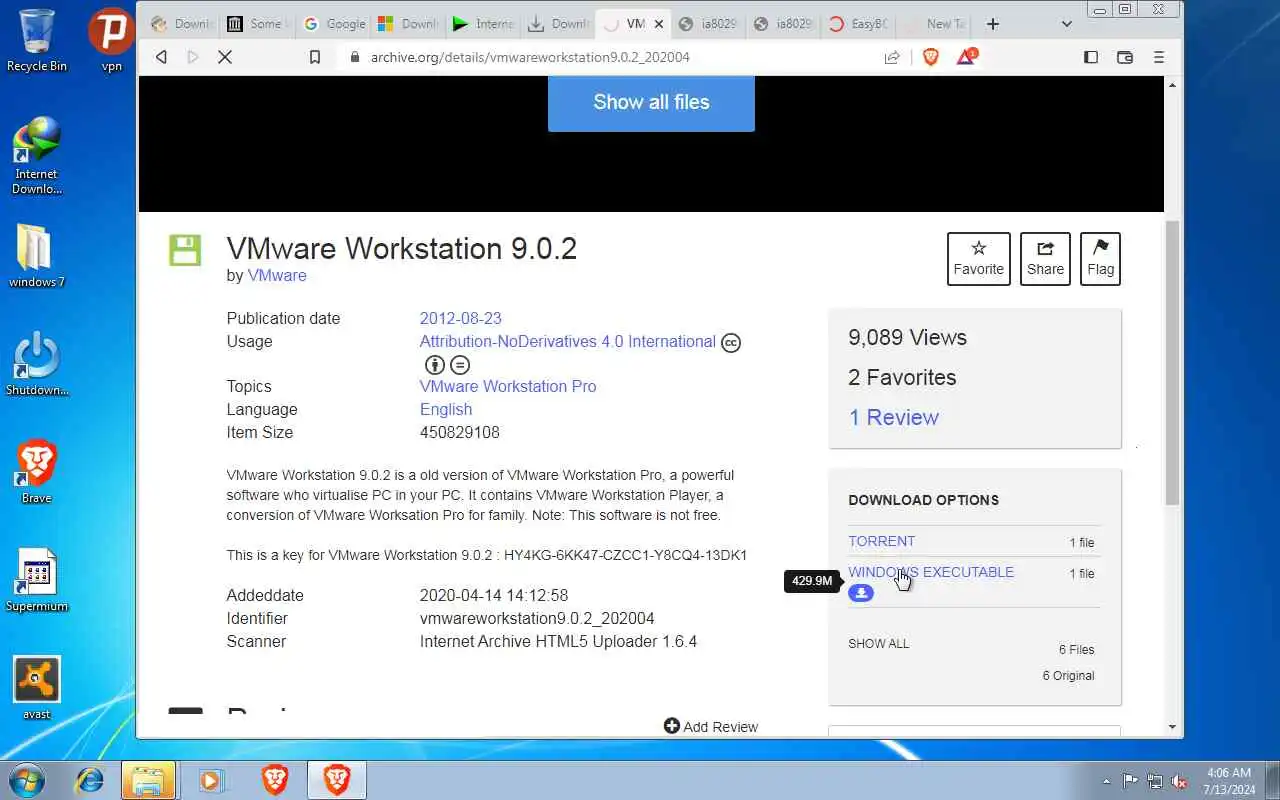This screenshot has width=1280, height=800.
Task: Open the avast desktop icon
Action: click(36, 687)
